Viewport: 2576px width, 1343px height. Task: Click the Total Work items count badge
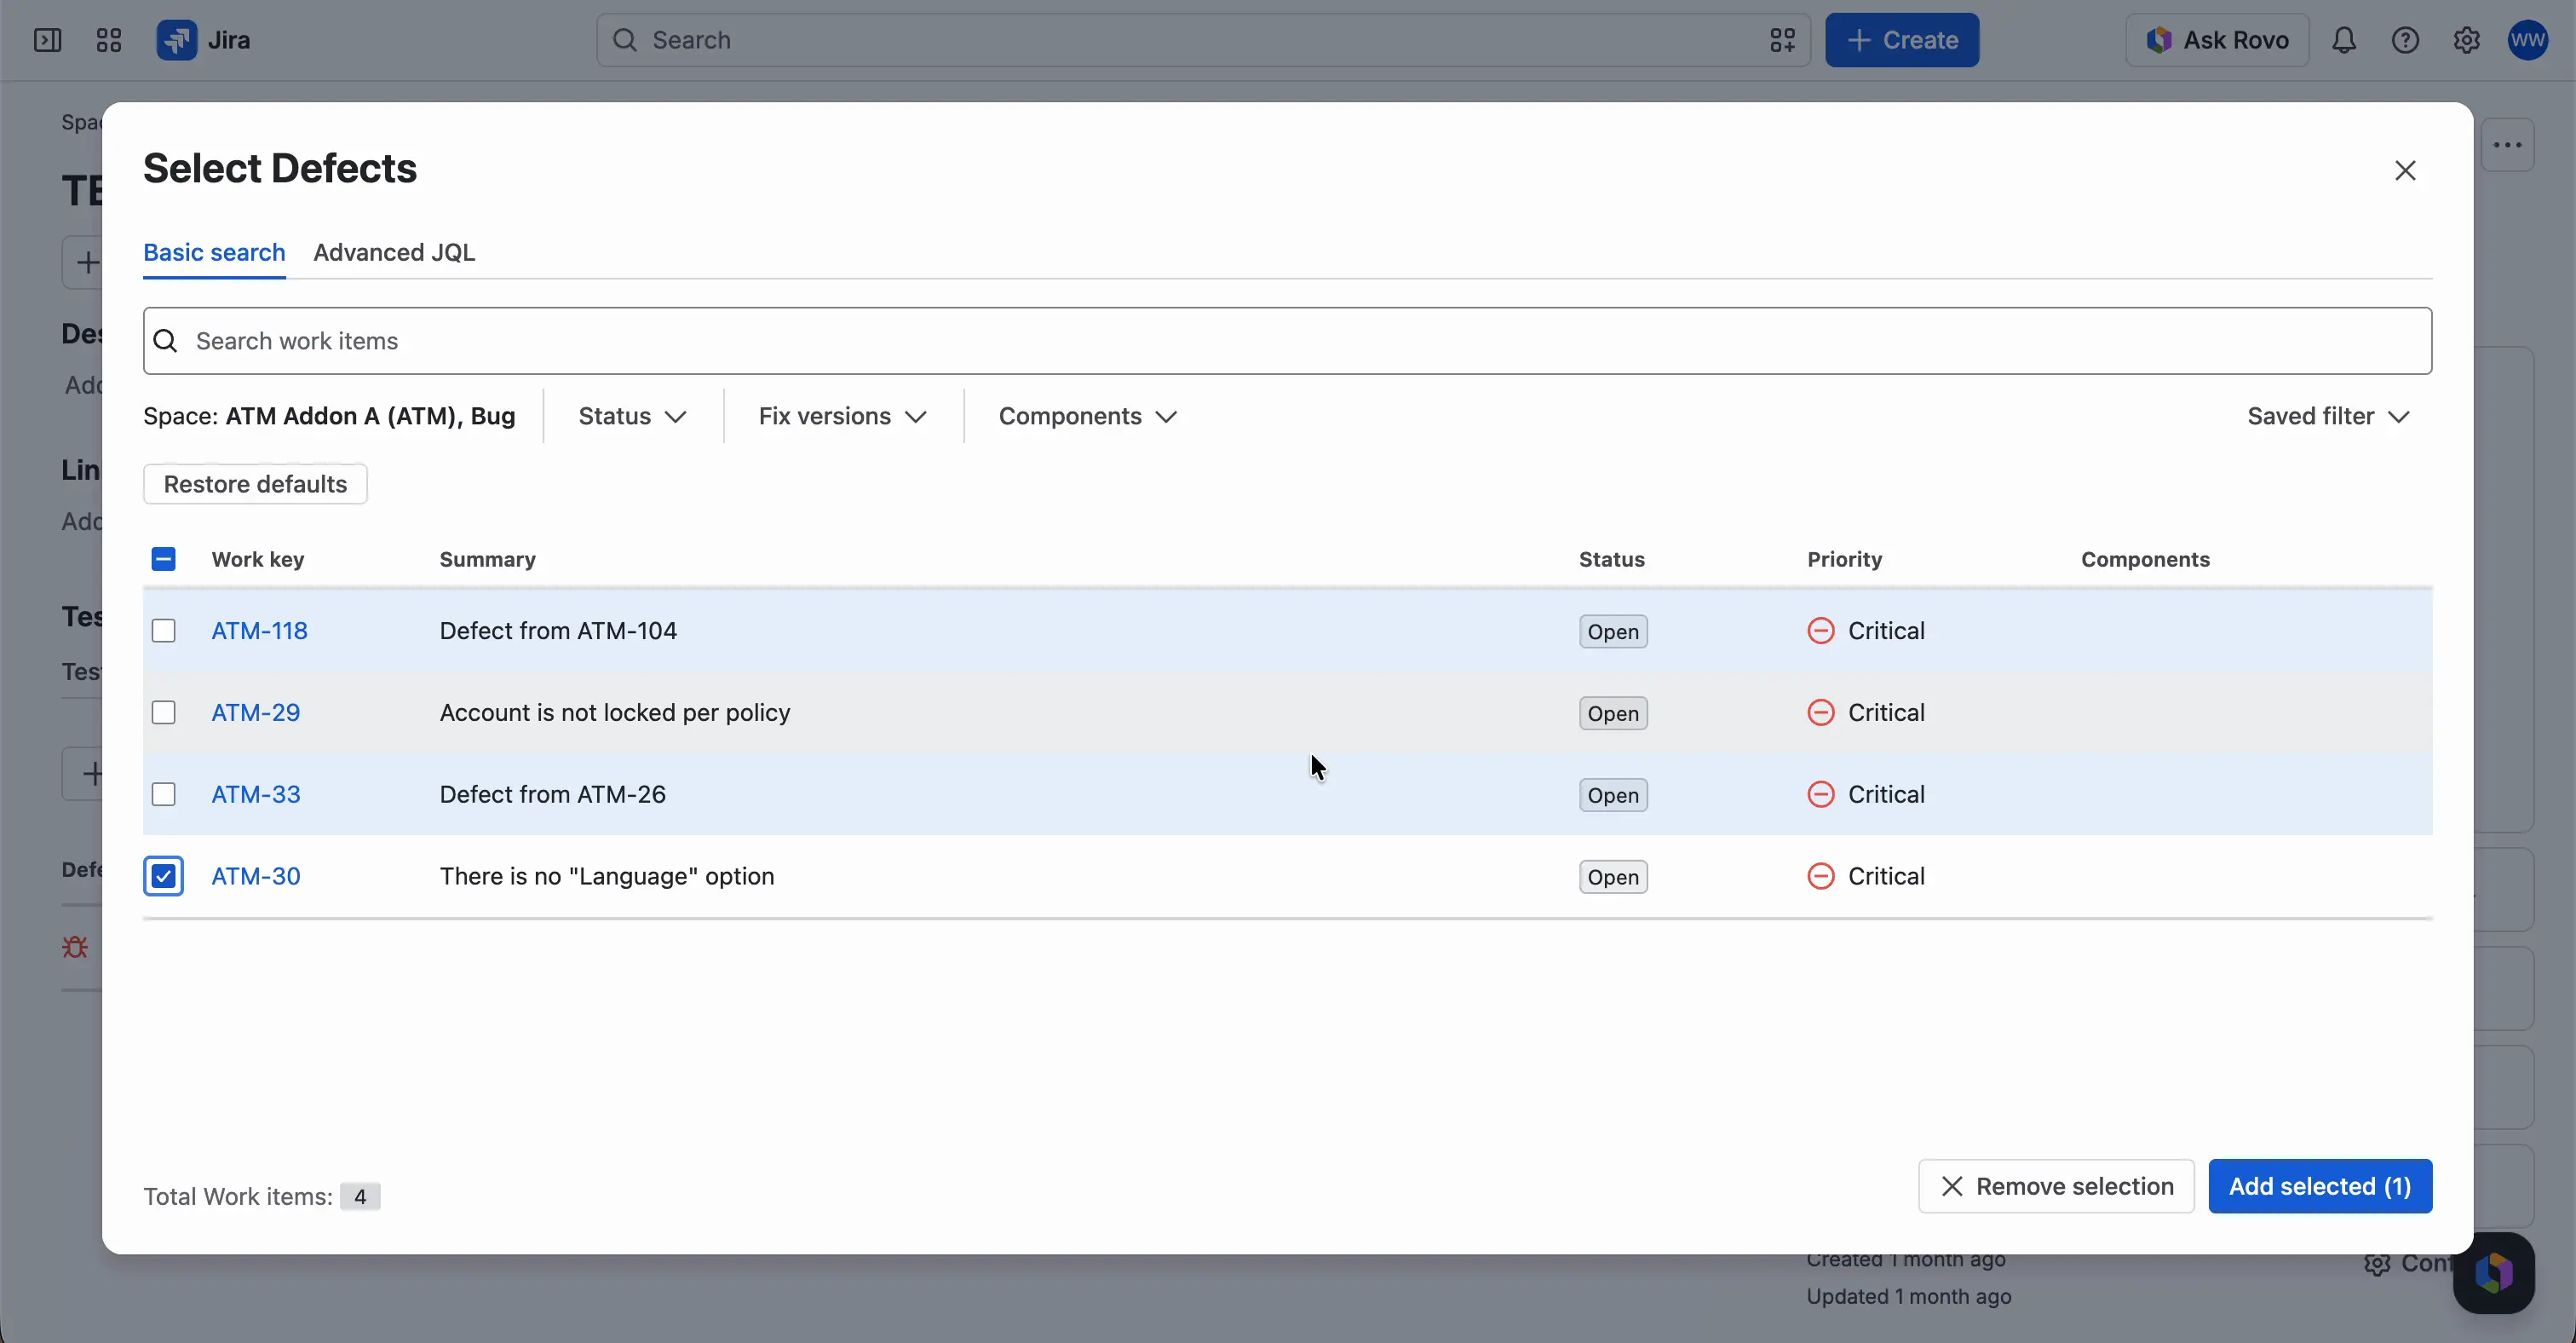360,1197
